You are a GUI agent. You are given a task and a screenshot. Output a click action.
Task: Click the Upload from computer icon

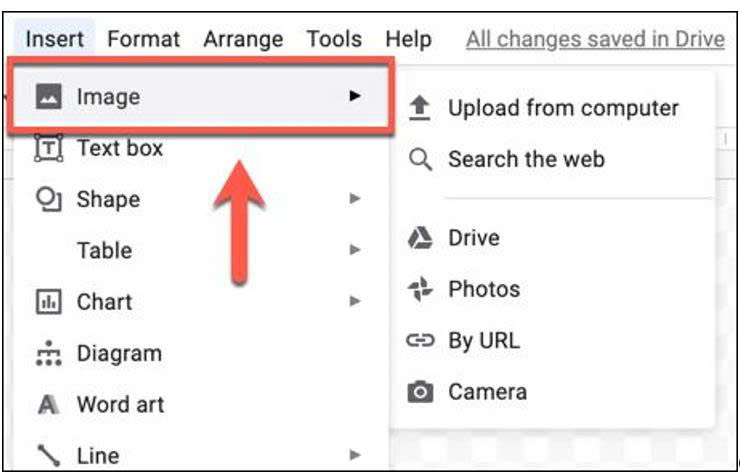421,108
